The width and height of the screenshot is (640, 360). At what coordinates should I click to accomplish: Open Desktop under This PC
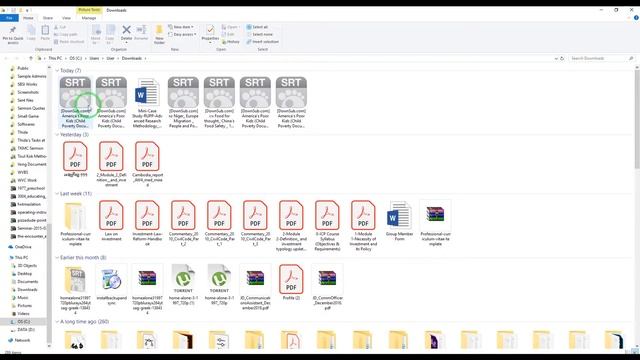[x=24, y=273]
